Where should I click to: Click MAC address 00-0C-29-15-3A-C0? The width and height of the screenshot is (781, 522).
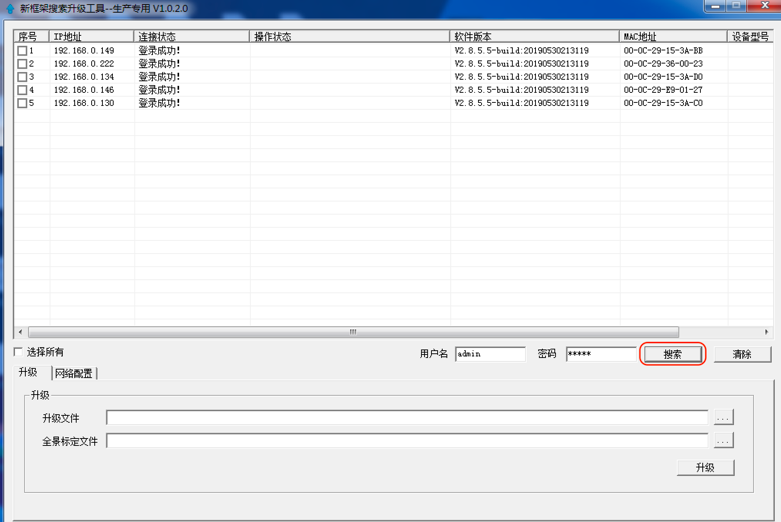coord(663,103)
